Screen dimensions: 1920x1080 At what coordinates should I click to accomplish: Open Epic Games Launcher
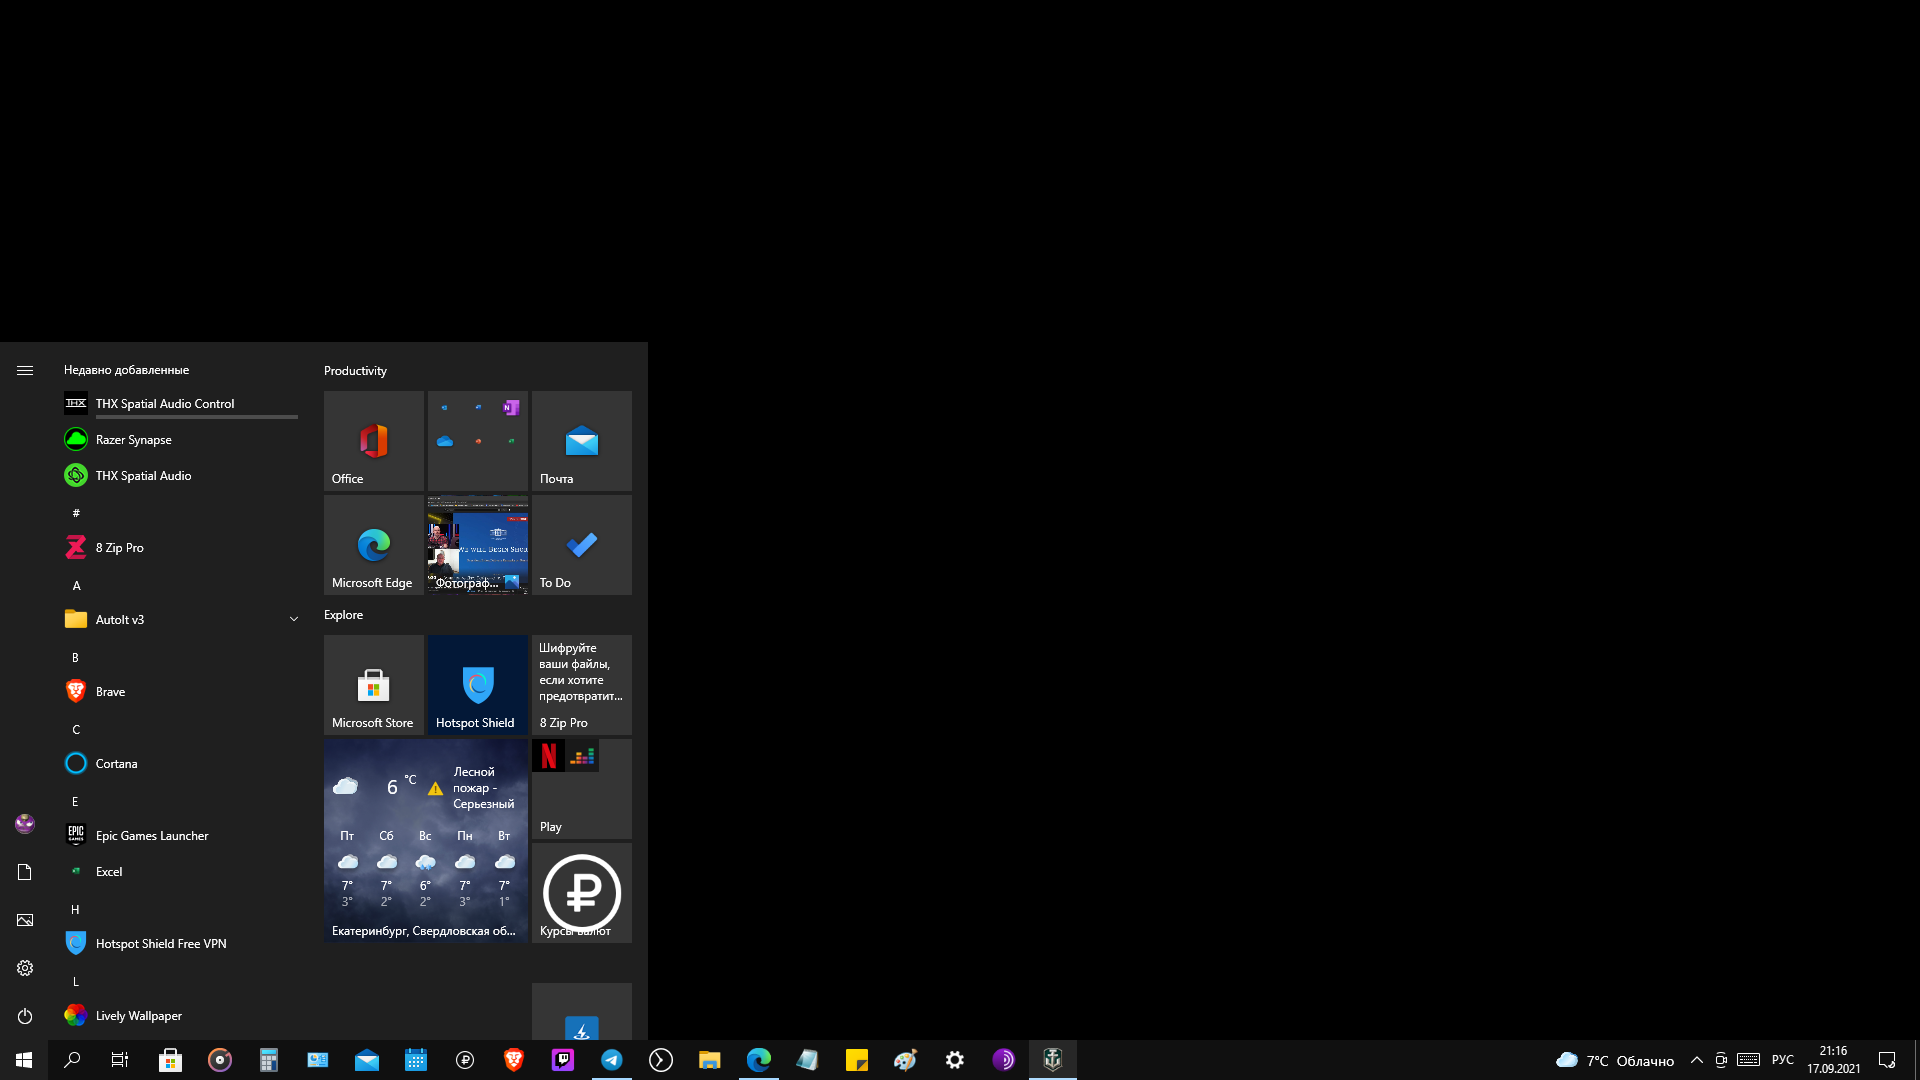[x=151, y=835]
